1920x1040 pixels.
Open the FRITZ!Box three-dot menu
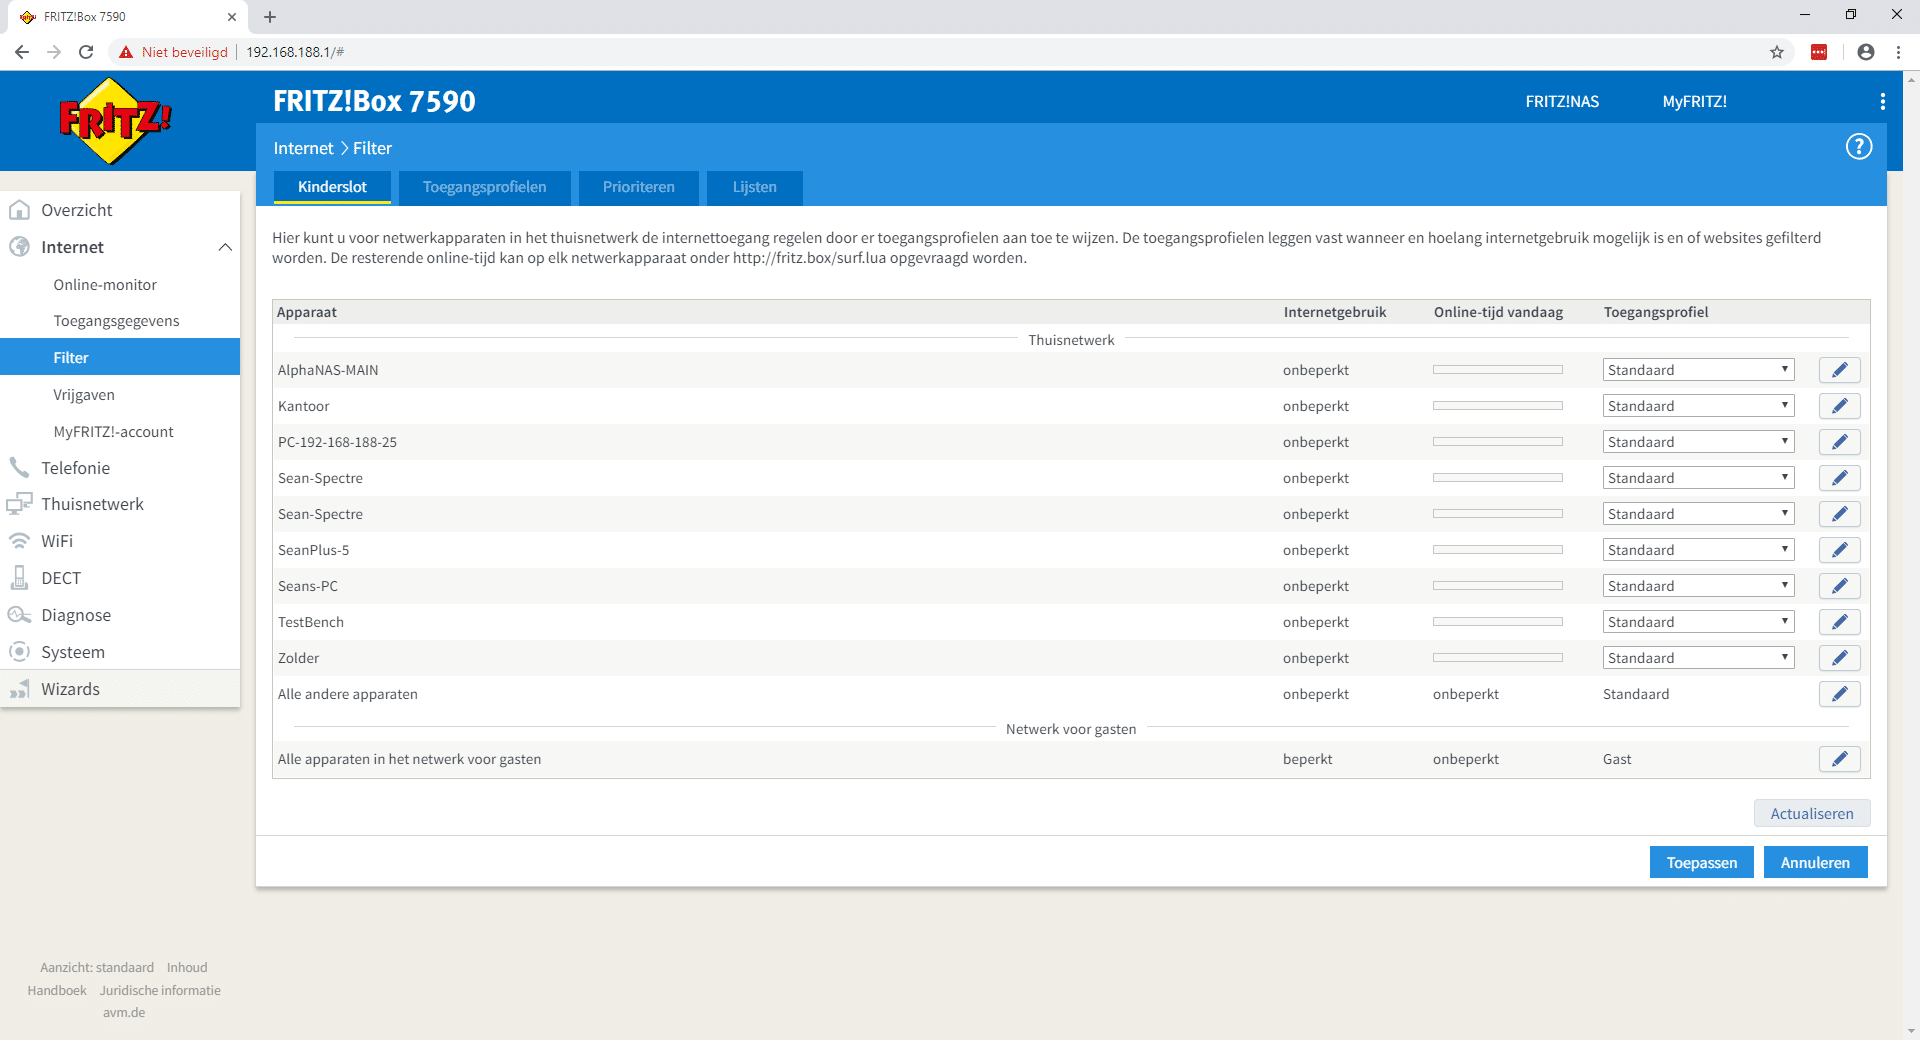[1882, 101]
